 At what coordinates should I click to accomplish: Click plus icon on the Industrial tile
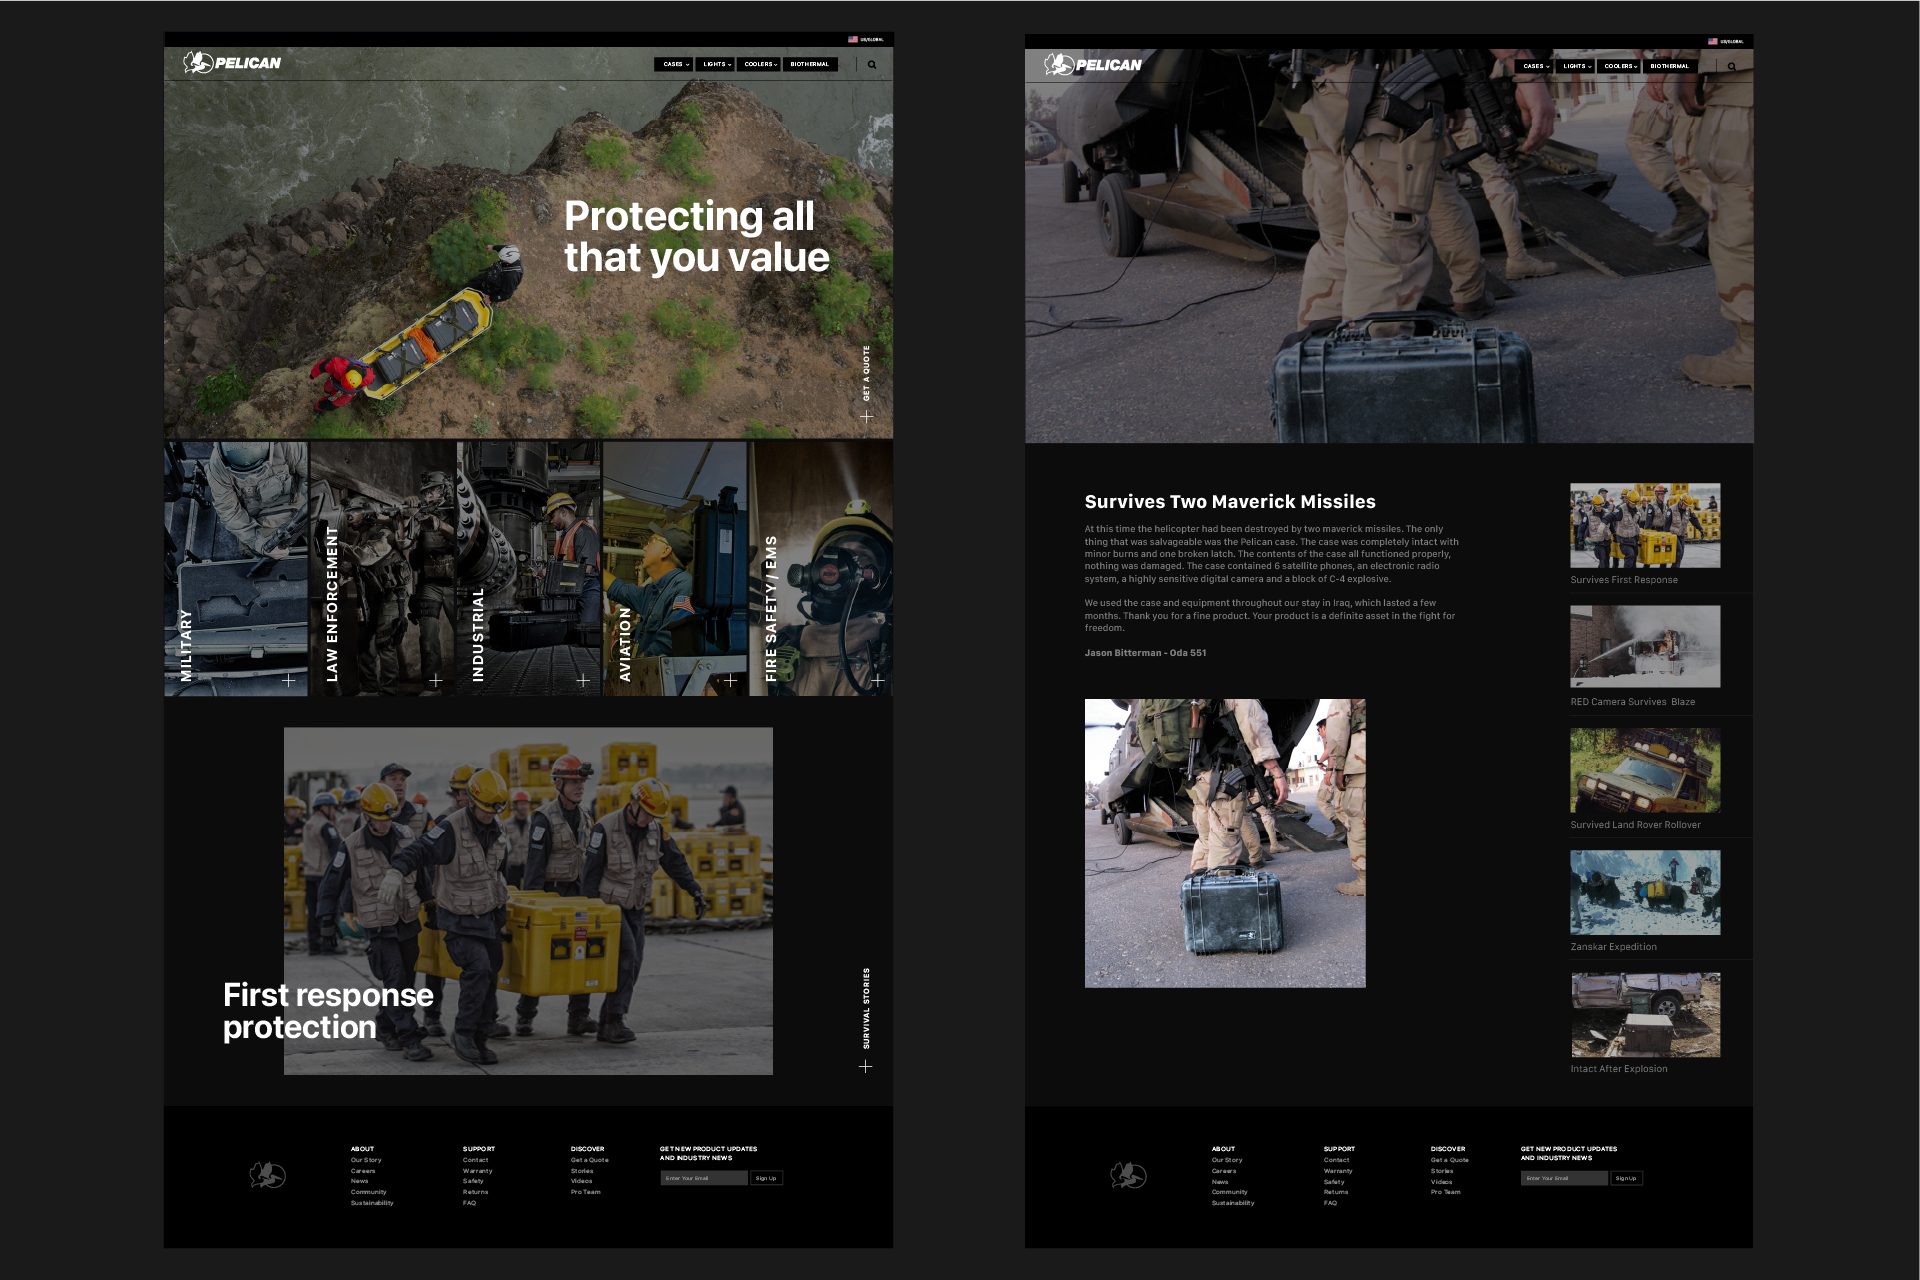coord(583,680)
